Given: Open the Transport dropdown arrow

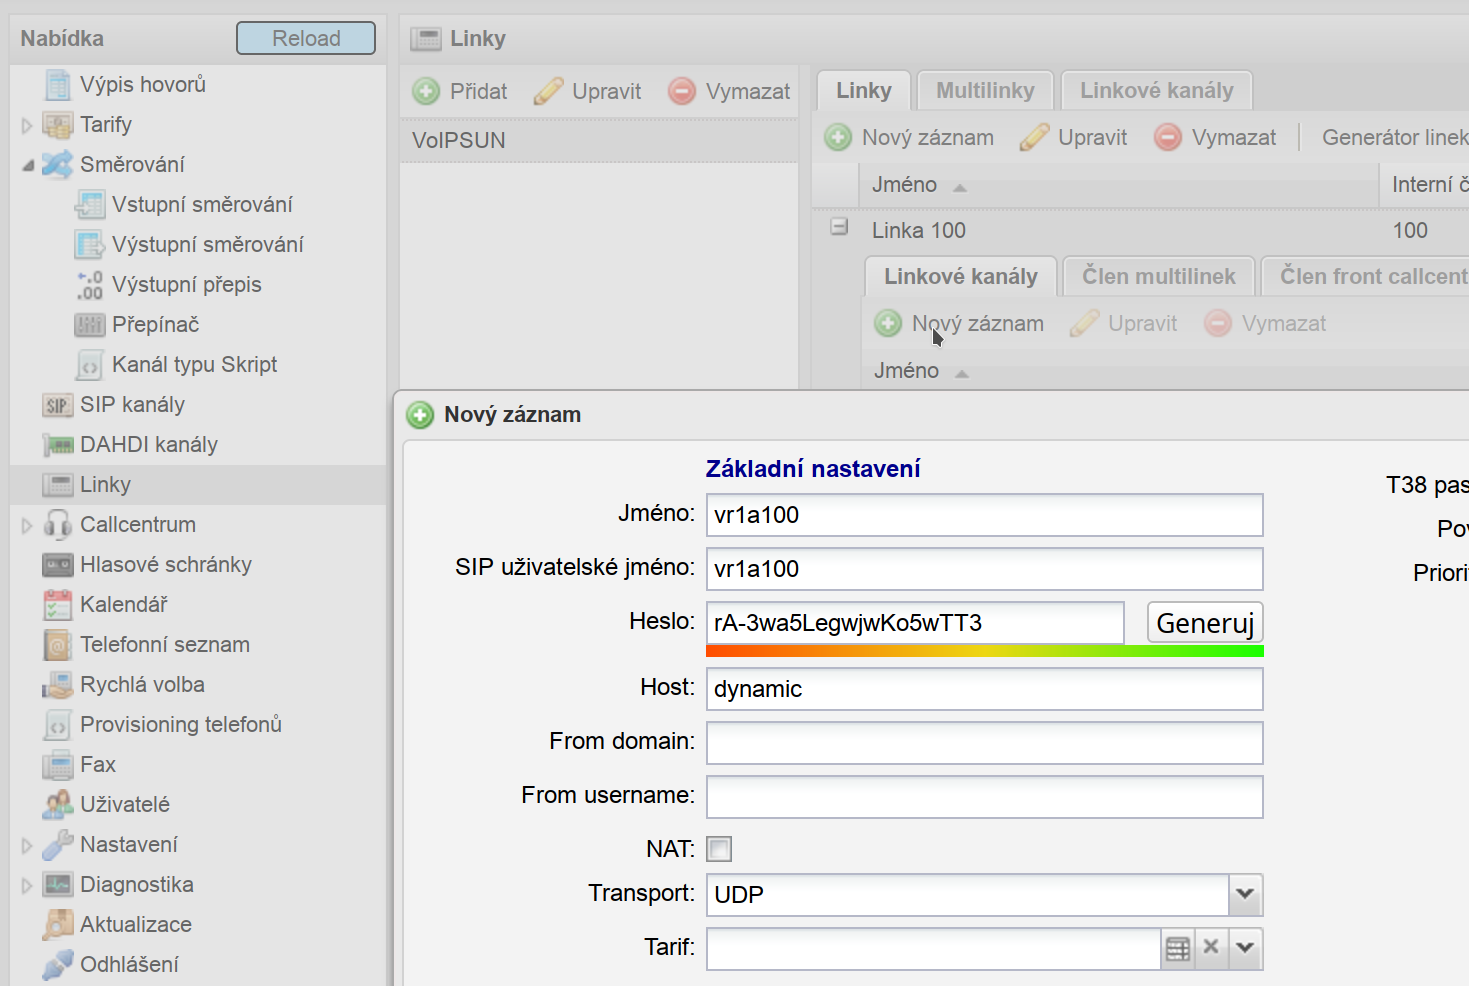Looking at the screenshot, I should (x=1245, y=894).
